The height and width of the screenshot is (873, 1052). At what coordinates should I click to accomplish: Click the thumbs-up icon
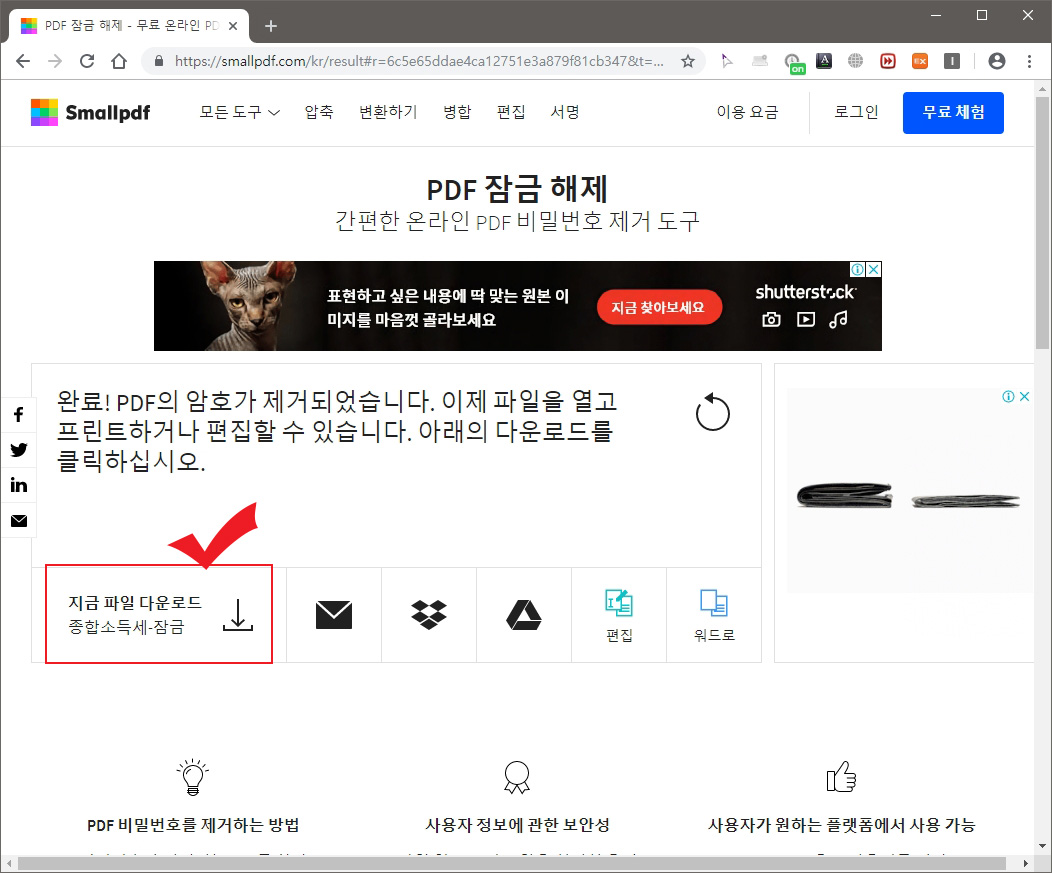tap(841, 776)
